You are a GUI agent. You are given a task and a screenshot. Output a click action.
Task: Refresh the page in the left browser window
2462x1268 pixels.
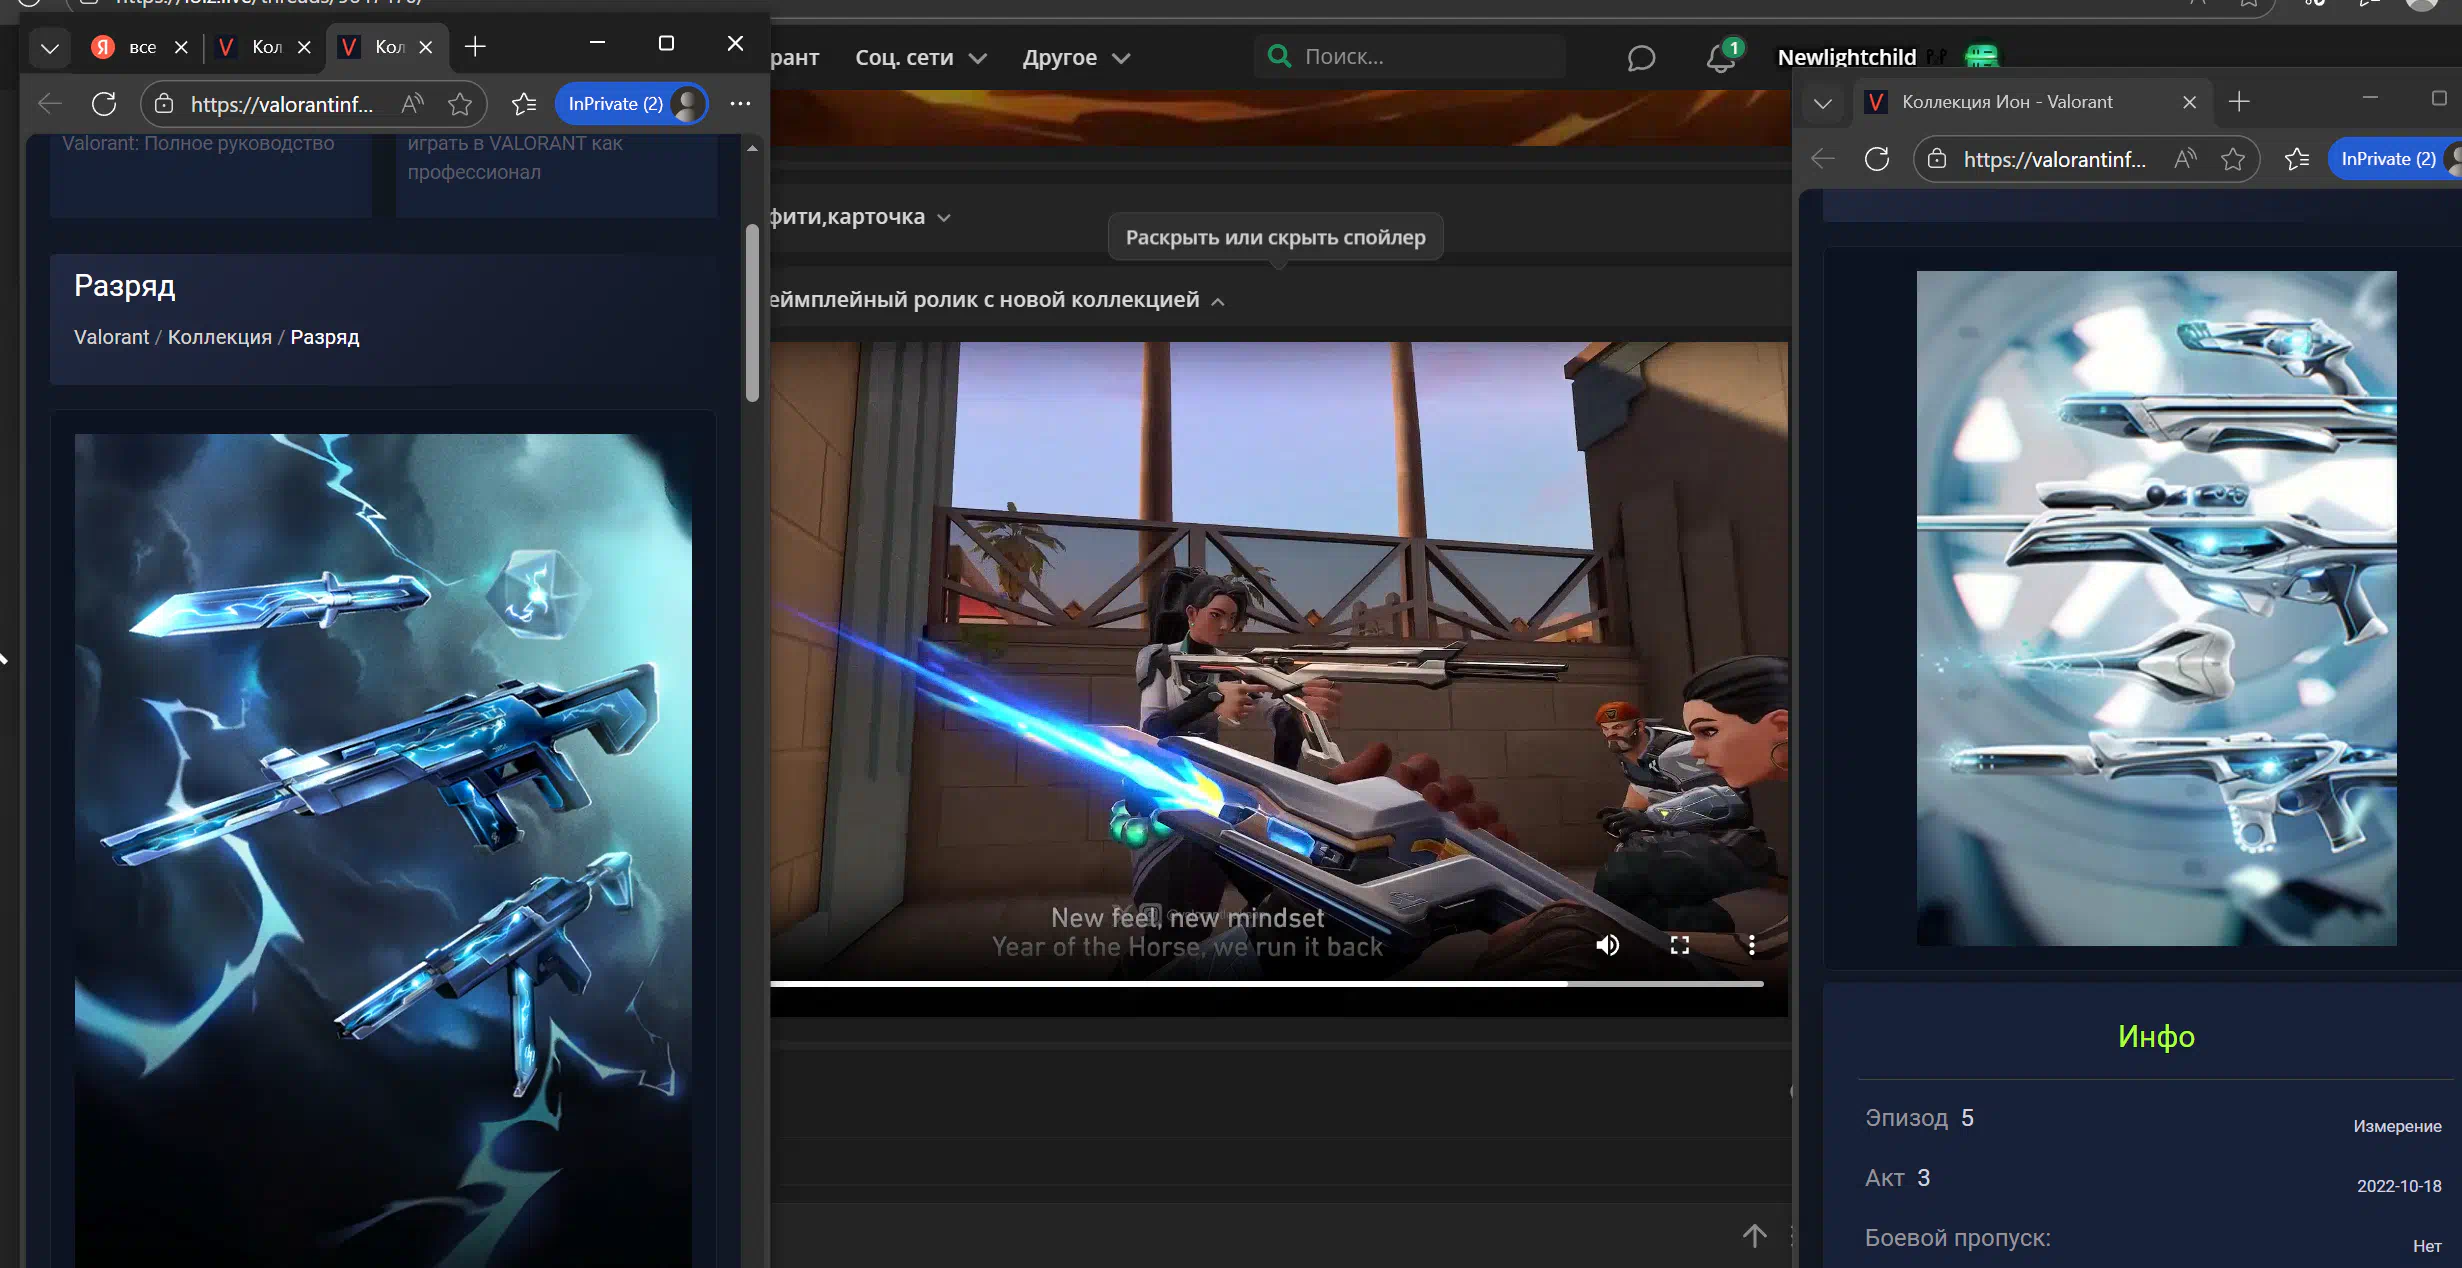point(104,104)
